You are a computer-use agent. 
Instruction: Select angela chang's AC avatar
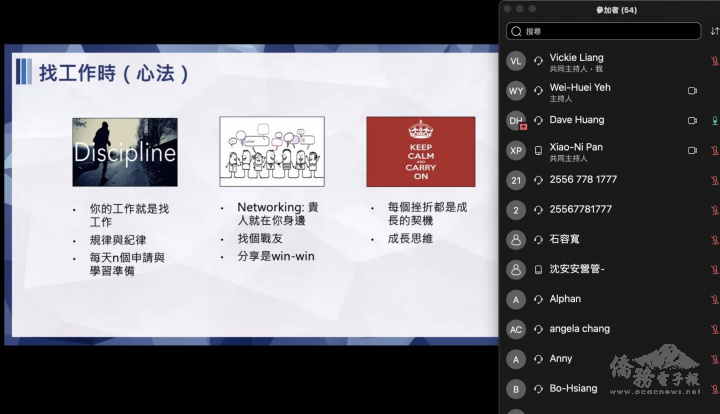(x=516, y=329)
